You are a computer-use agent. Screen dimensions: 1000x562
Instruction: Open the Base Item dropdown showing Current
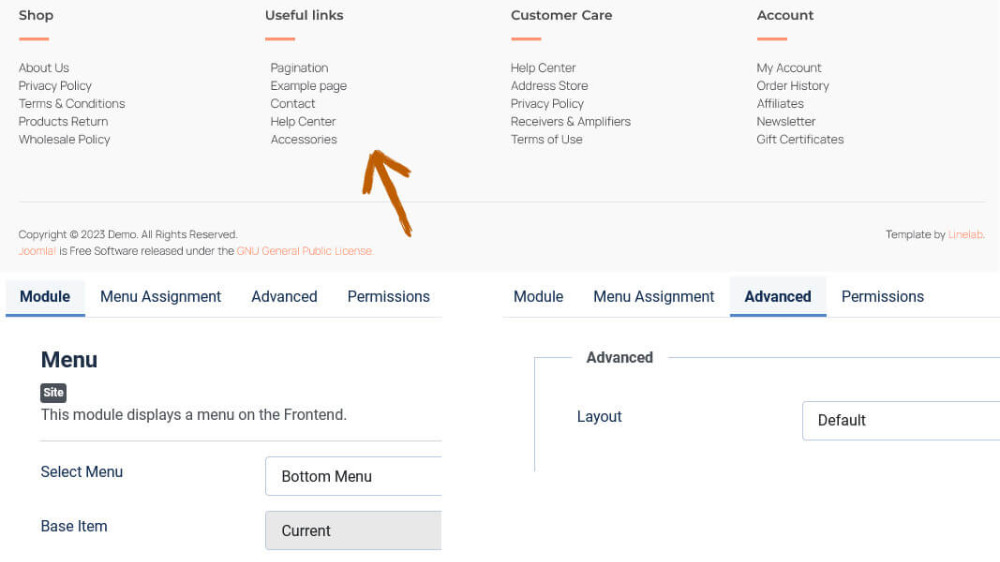point(353,531)
